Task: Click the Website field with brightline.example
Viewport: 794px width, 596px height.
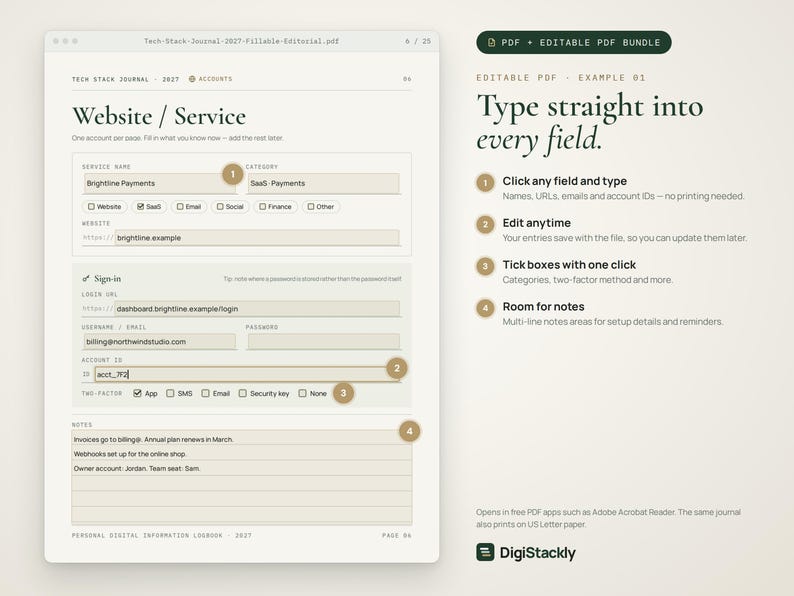Action: (x=257, y=237)
